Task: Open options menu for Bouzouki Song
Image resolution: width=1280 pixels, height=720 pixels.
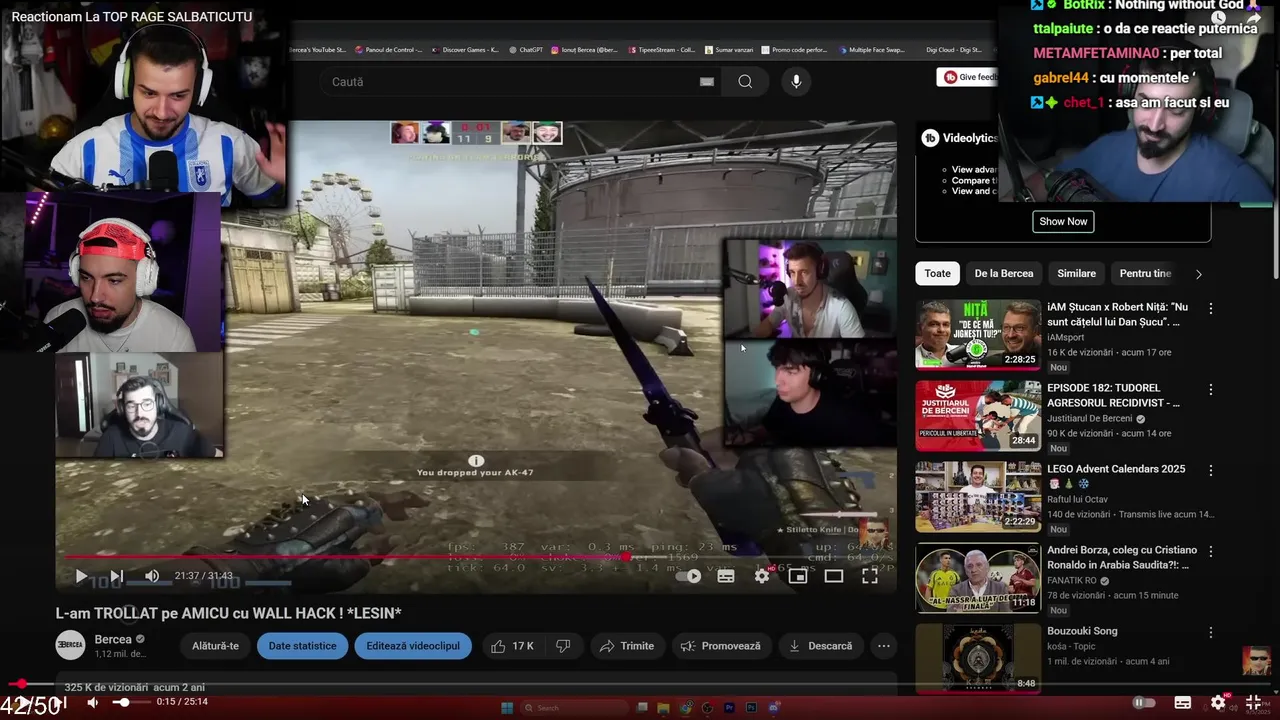Action: pyautogui.click(x=1211, y=633)
